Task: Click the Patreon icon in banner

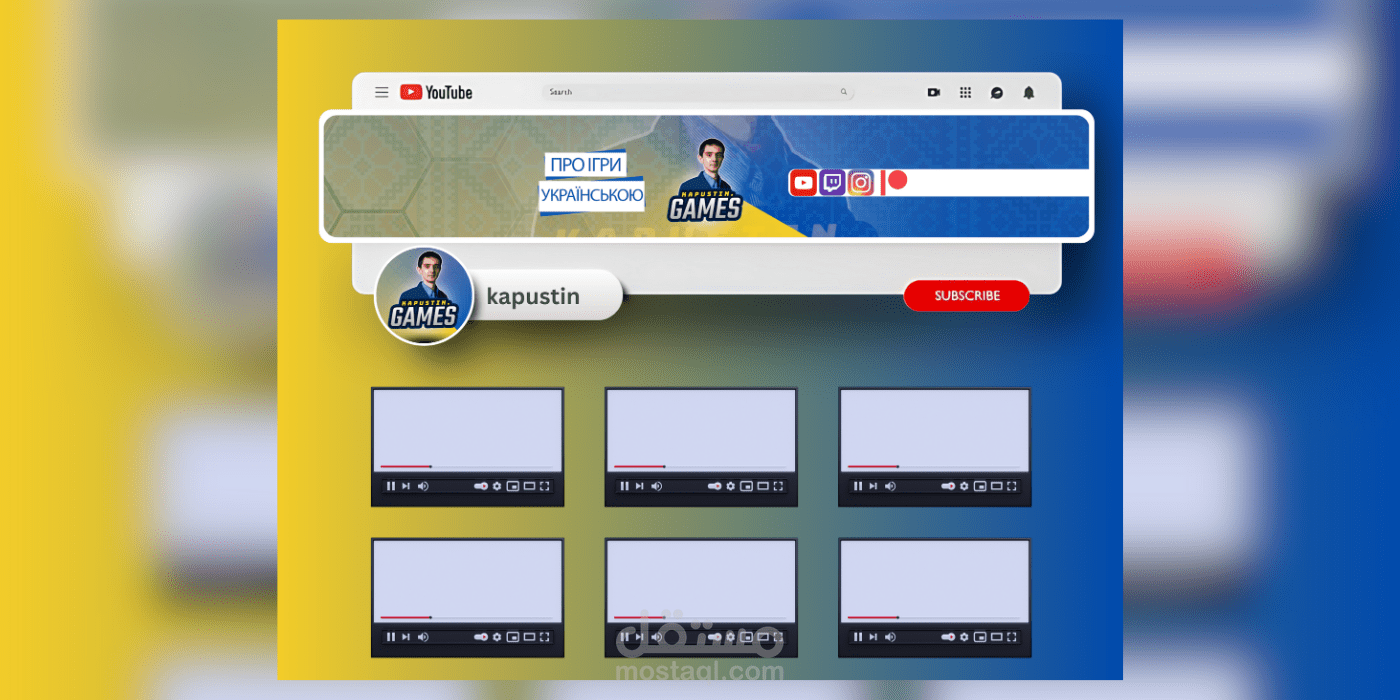Action: [894, 182]
